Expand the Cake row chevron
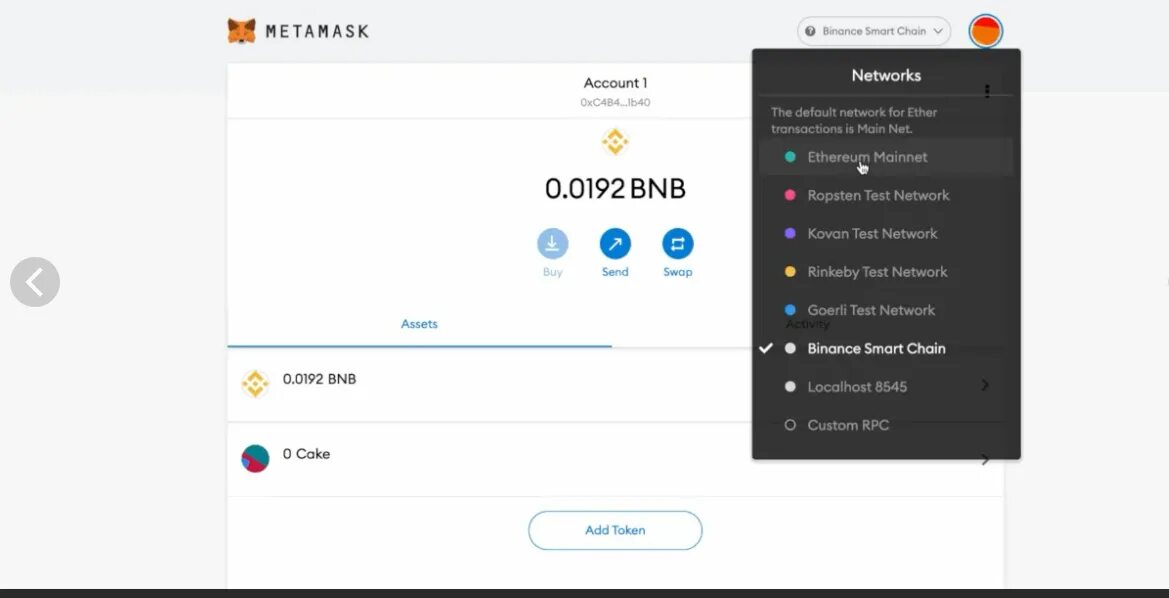Screen dimensions: 1169x598 coord(986,459)
